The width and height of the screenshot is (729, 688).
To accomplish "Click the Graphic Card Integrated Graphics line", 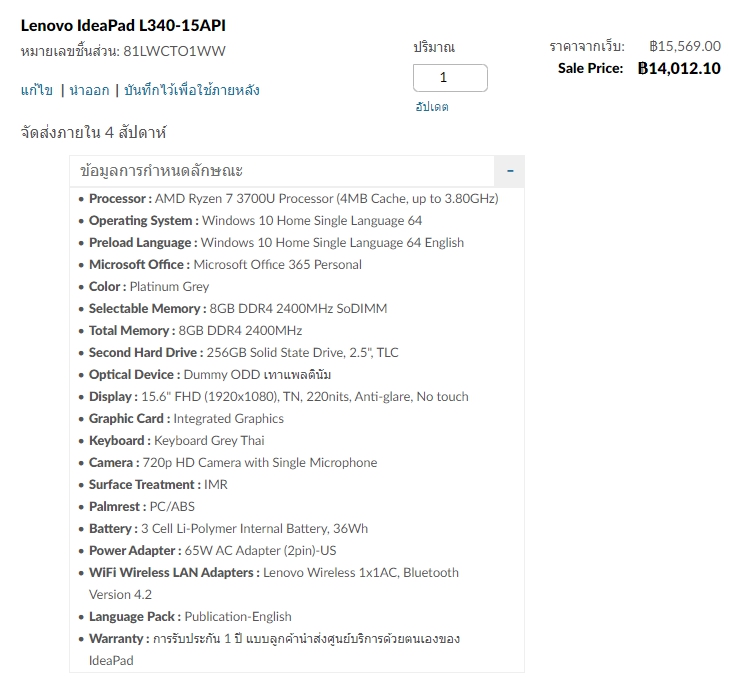I will pos(186,418).
